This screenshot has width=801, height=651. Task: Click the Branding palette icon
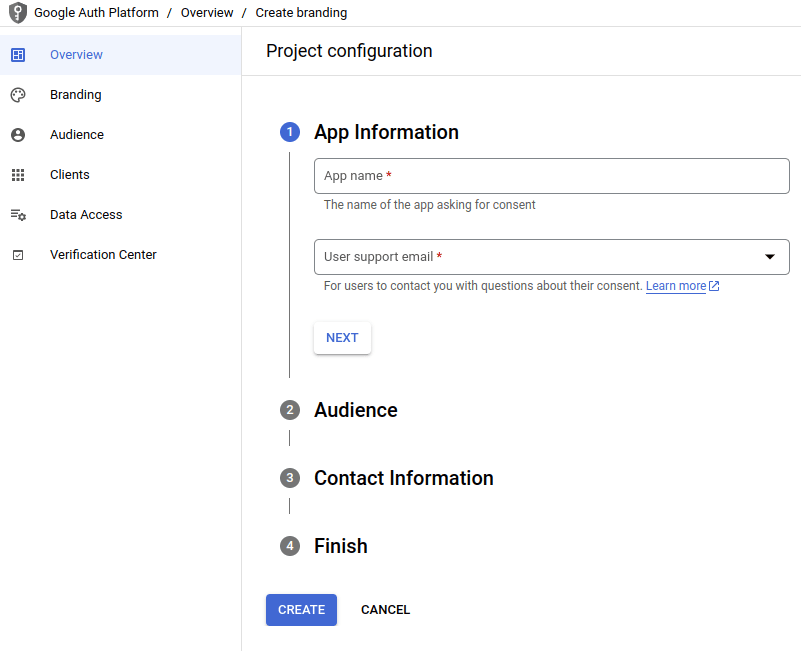pyautogui.click(x=18, y=95)
